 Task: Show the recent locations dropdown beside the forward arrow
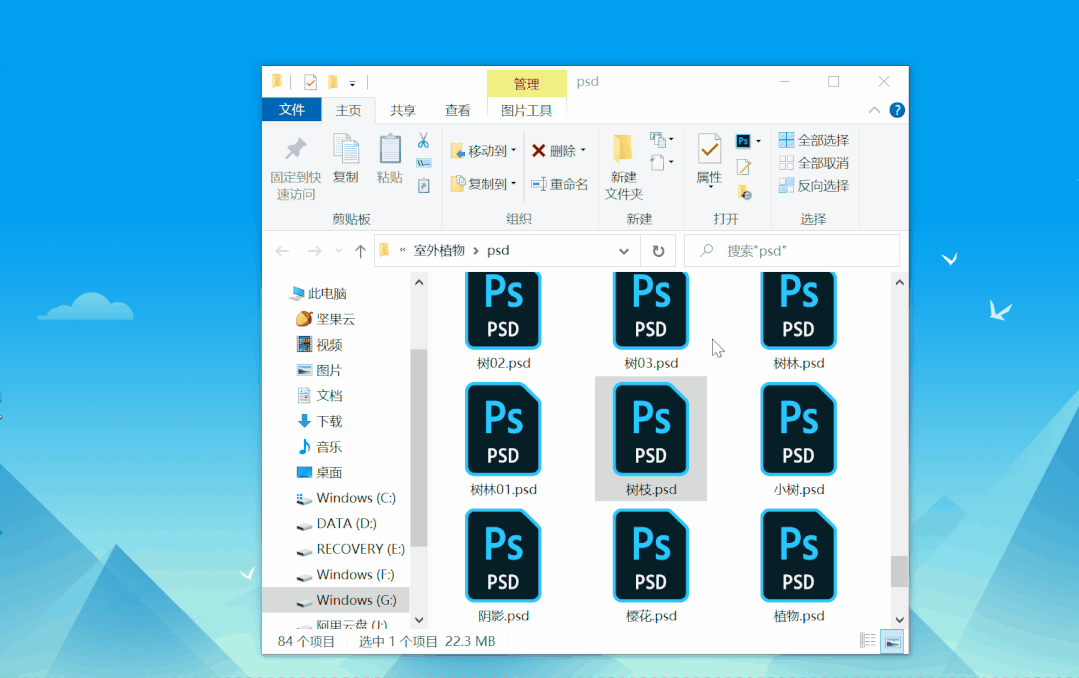339,251
